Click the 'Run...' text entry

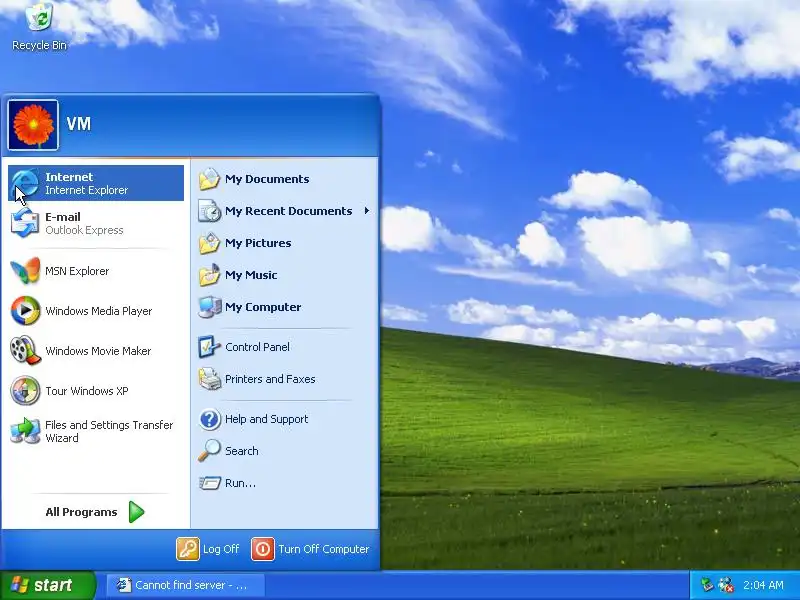[240, 483]
